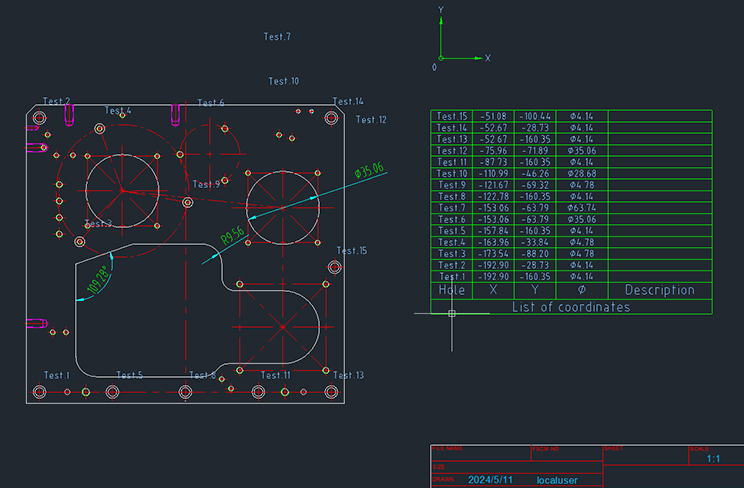Select the Test.1 label at bottom left

coord(57,375)
